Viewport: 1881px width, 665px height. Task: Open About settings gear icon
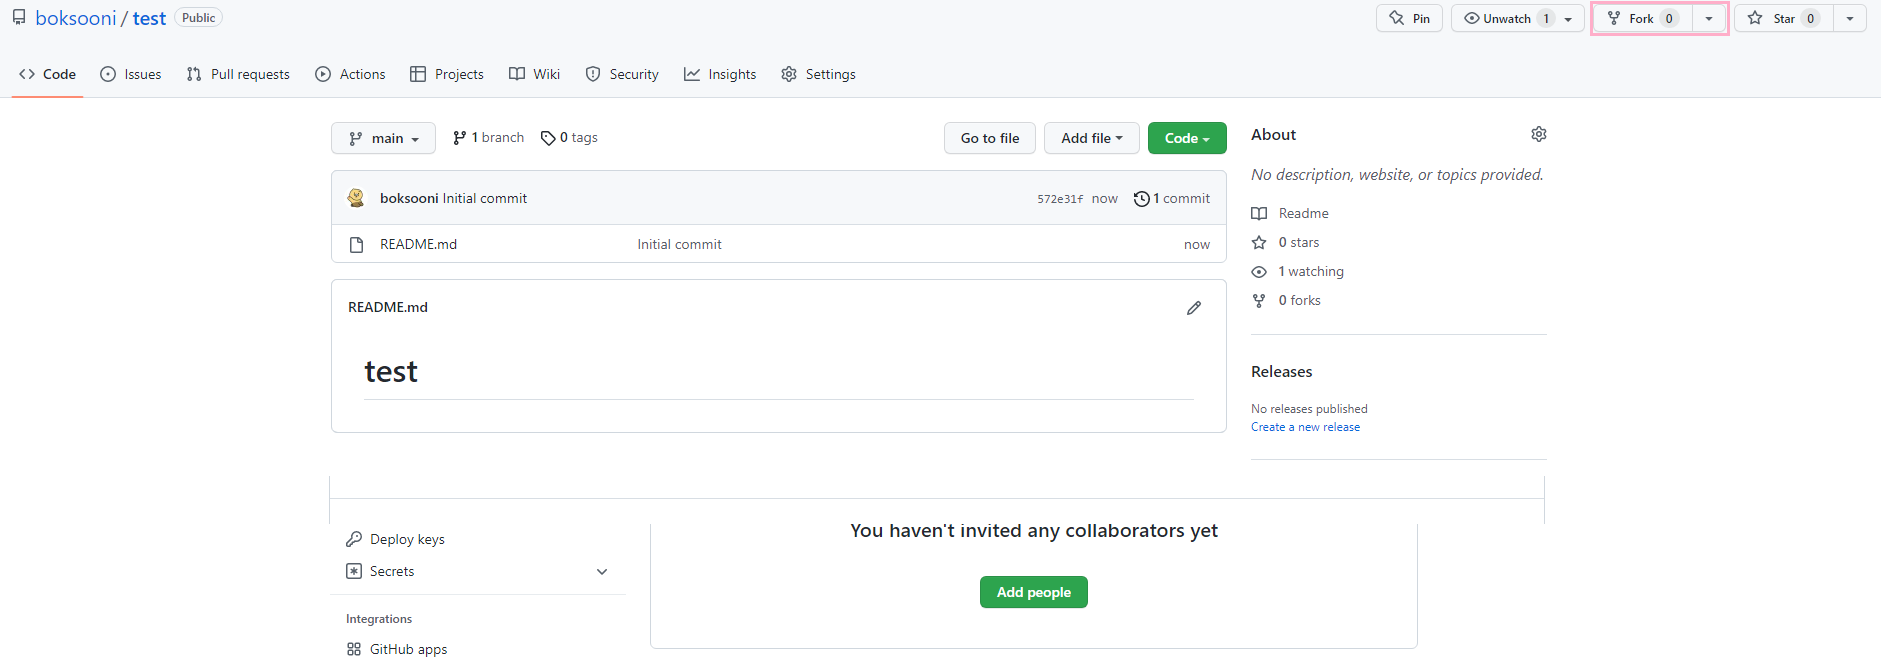pyautogui.click(x=1539, y=134)
